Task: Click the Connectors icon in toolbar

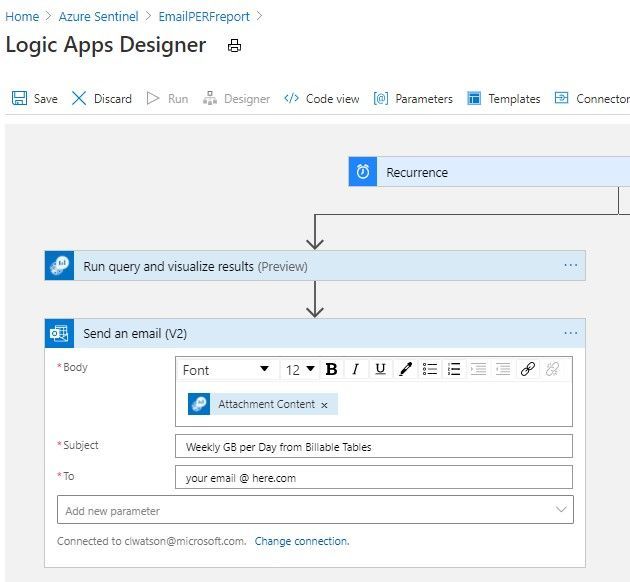Action: [561, 98]
